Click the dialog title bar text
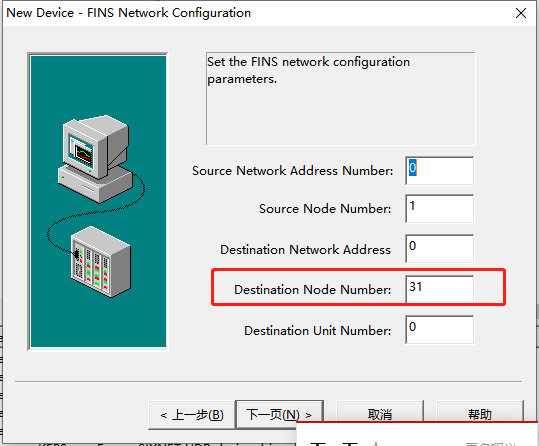Image resolution: width=539 pixels, height=446 pixels. 129,13
